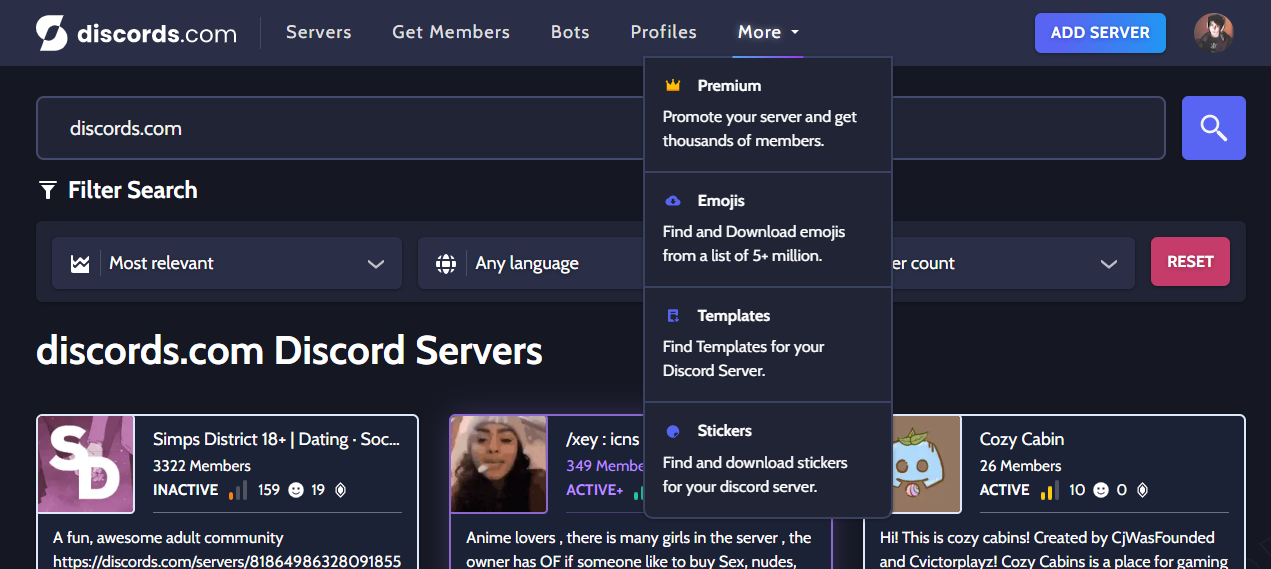
Task: Open the /xey : icns server thumbnail
Action: click(499, 465)
